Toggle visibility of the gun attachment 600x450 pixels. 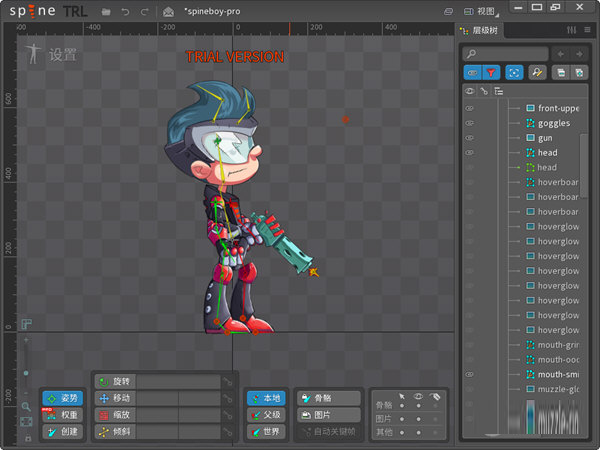469,137
